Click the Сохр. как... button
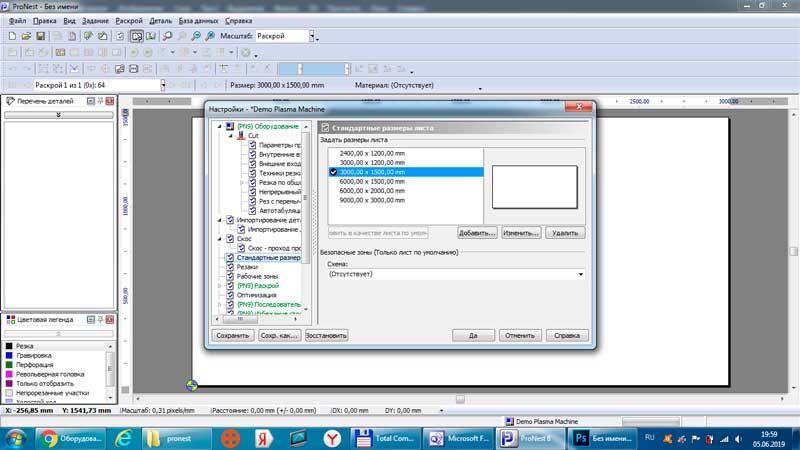This screenshot has height=450, width=800. click(279, 336)
